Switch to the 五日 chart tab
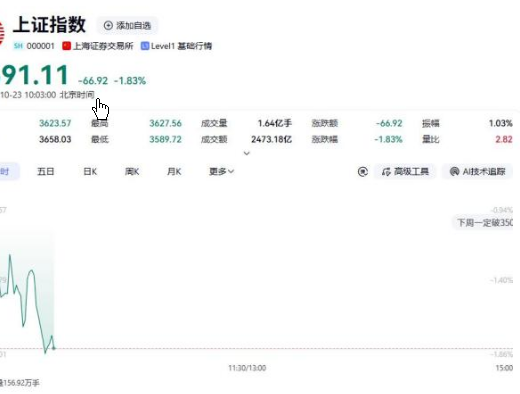This screenshot has width=520, height=394. pyautogui.click(x=46, y=172)
